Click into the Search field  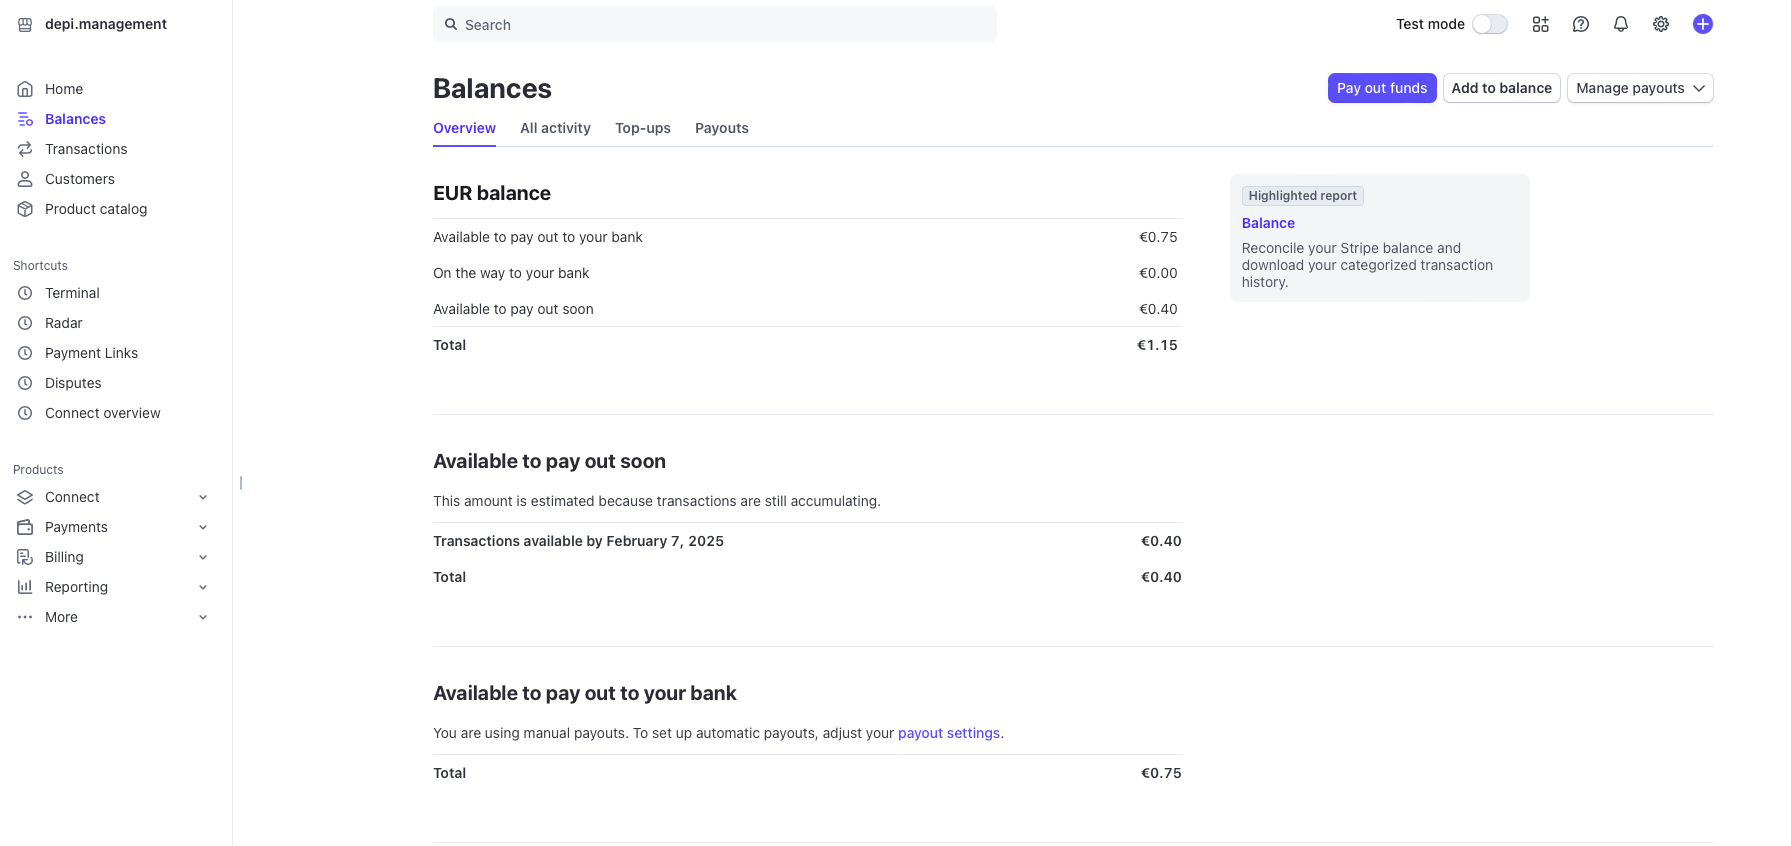click(715, 24)
